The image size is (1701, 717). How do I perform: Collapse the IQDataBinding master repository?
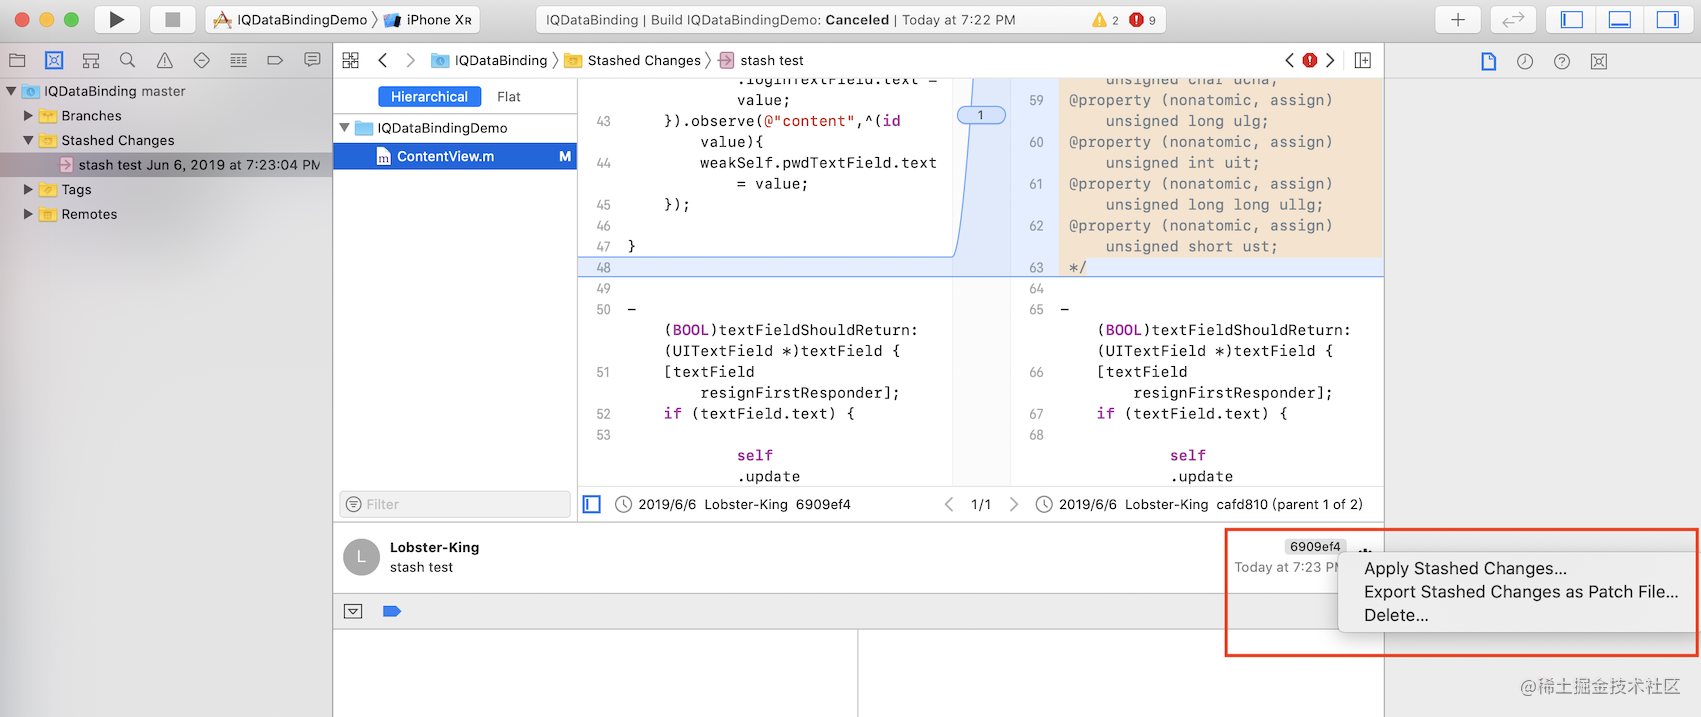point(11,91)
